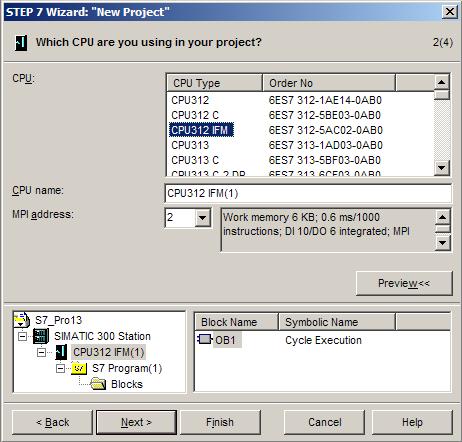Click the Block Name column header
The height and width of the screenshot is (442, 462).
(x=236, y=322)
